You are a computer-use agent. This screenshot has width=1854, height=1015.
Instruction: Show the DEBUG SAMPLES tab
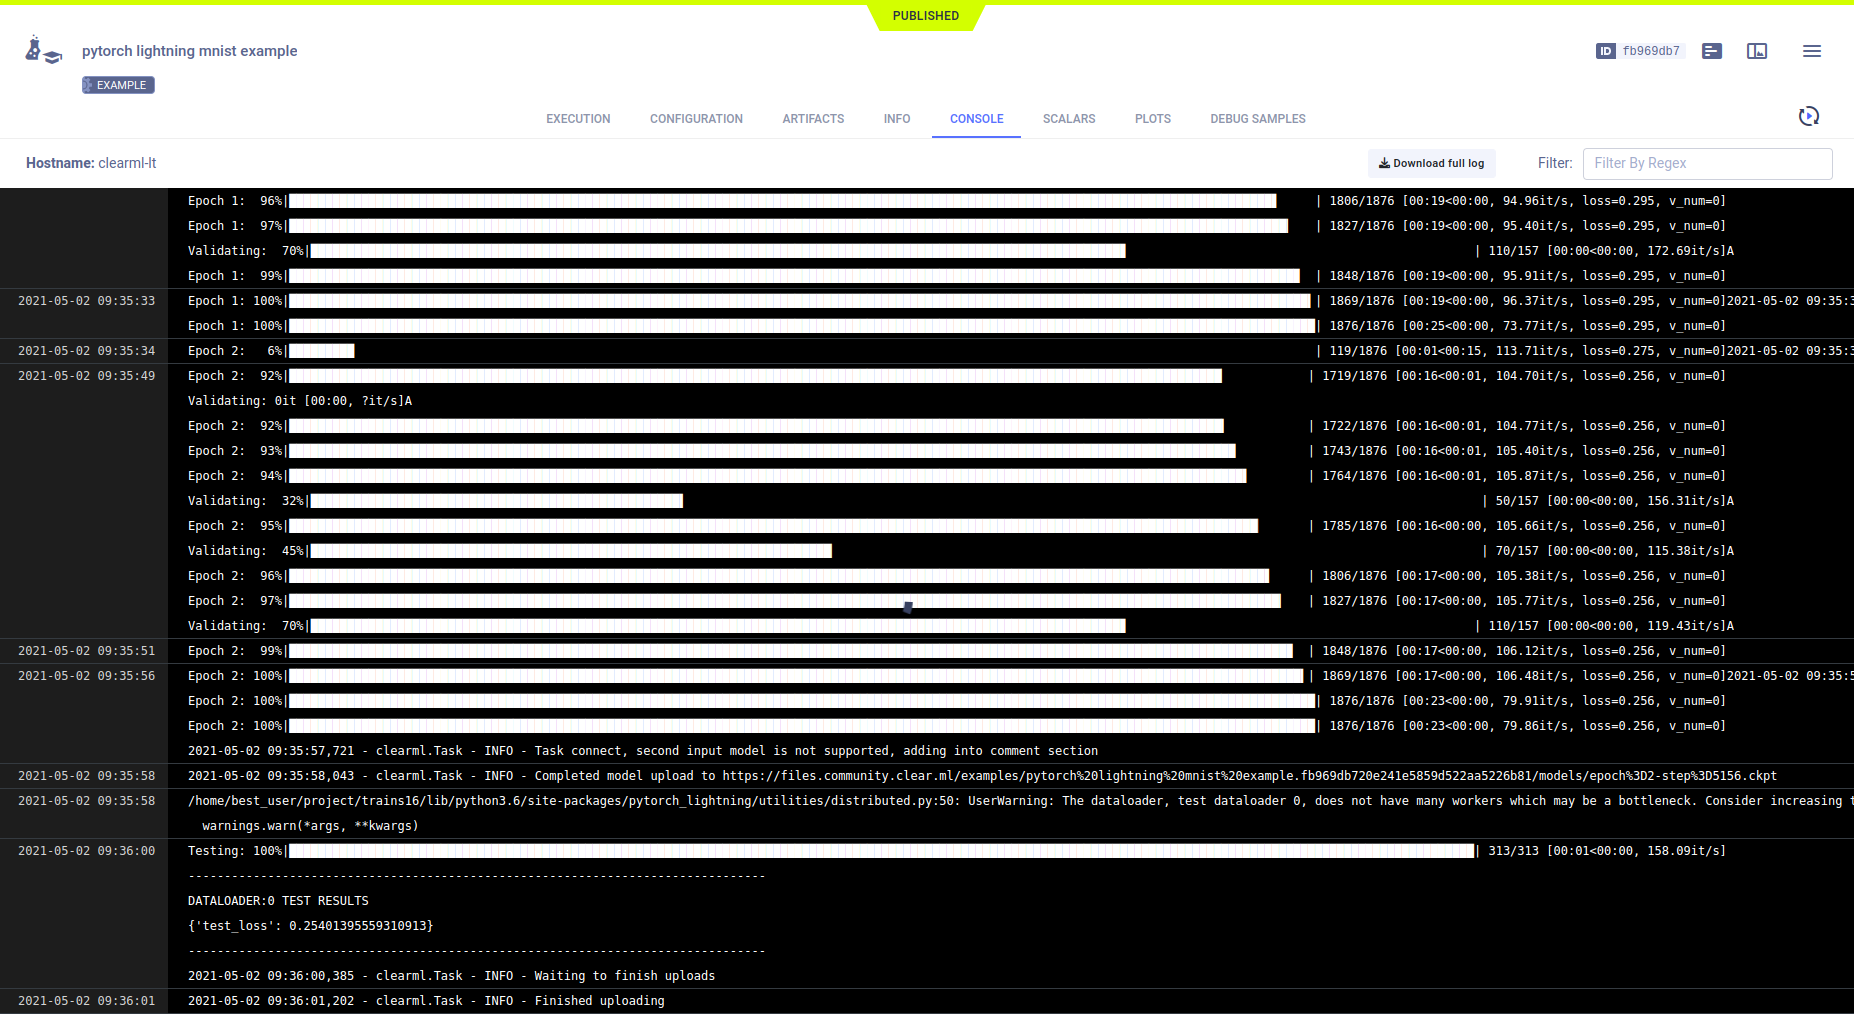pos(1257,119)
